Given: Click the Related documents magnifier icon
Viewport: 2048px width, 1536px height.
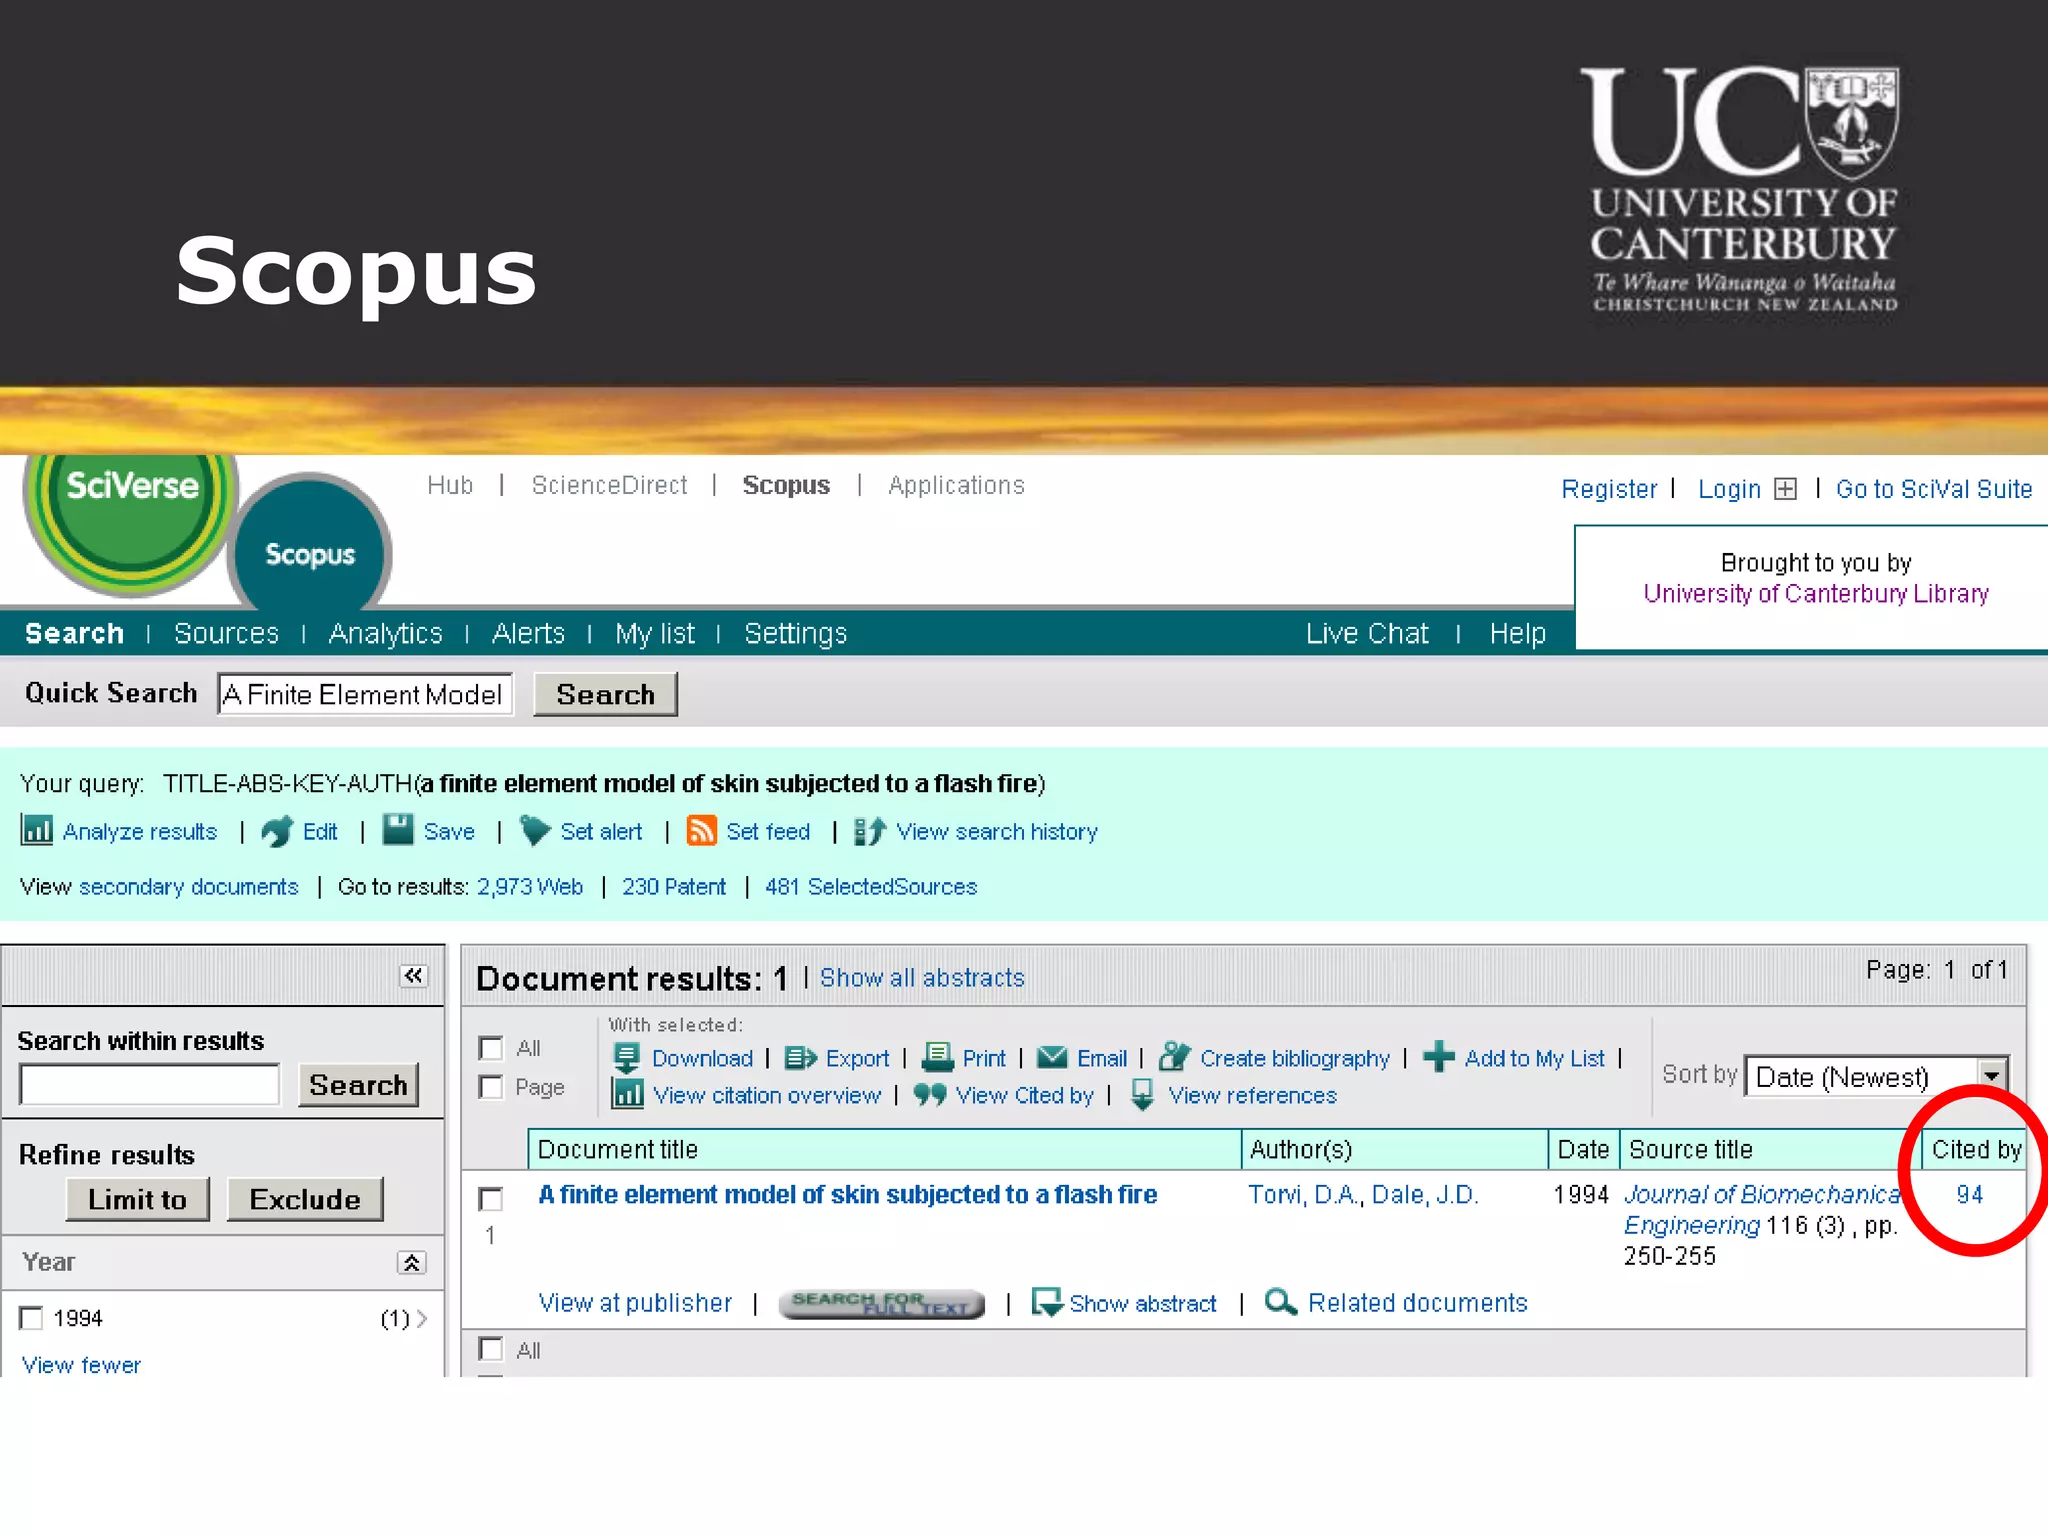Looking at the screenshot, I should coord(1281,1301).
